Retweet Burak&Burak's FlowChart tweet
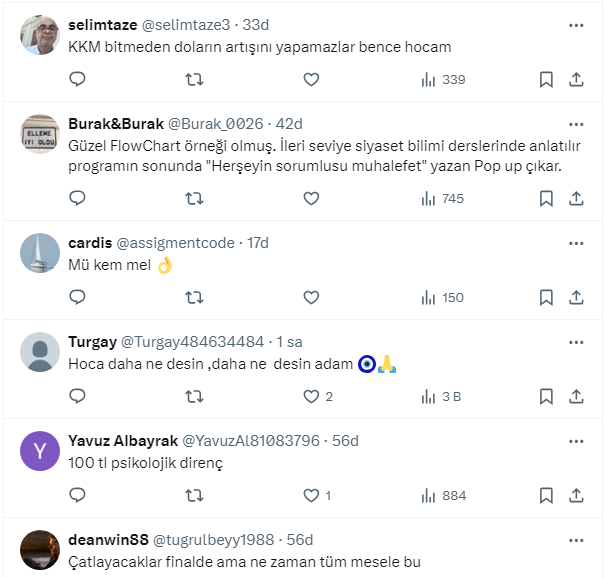 pyautogui.click(x=194, y=198)
